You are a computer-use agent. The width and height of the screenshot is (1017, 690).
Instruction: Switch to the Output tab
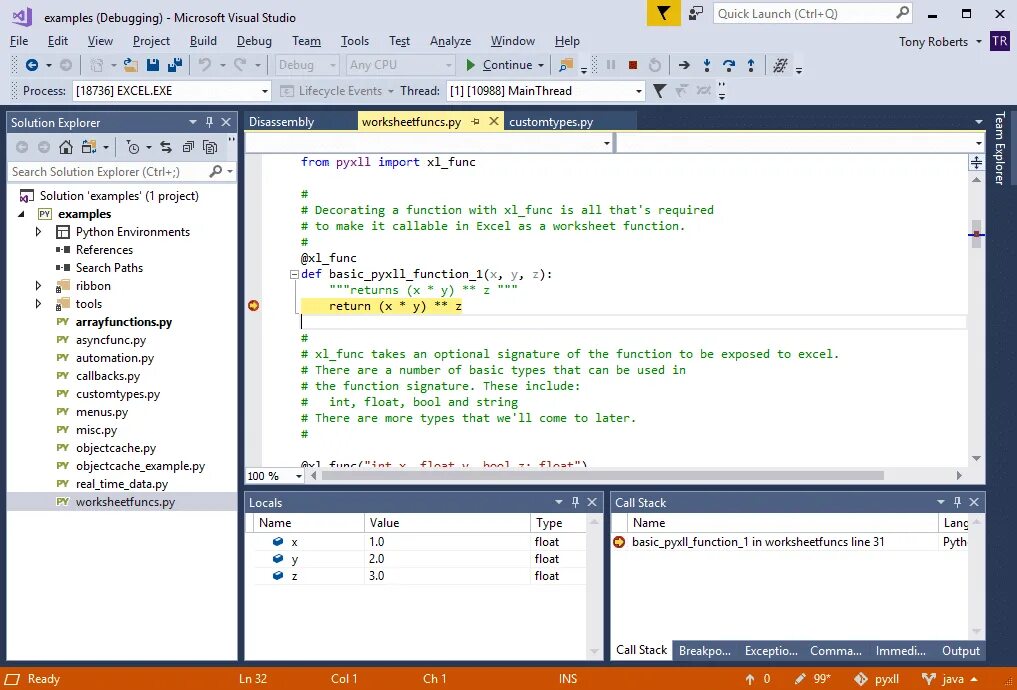961,650
